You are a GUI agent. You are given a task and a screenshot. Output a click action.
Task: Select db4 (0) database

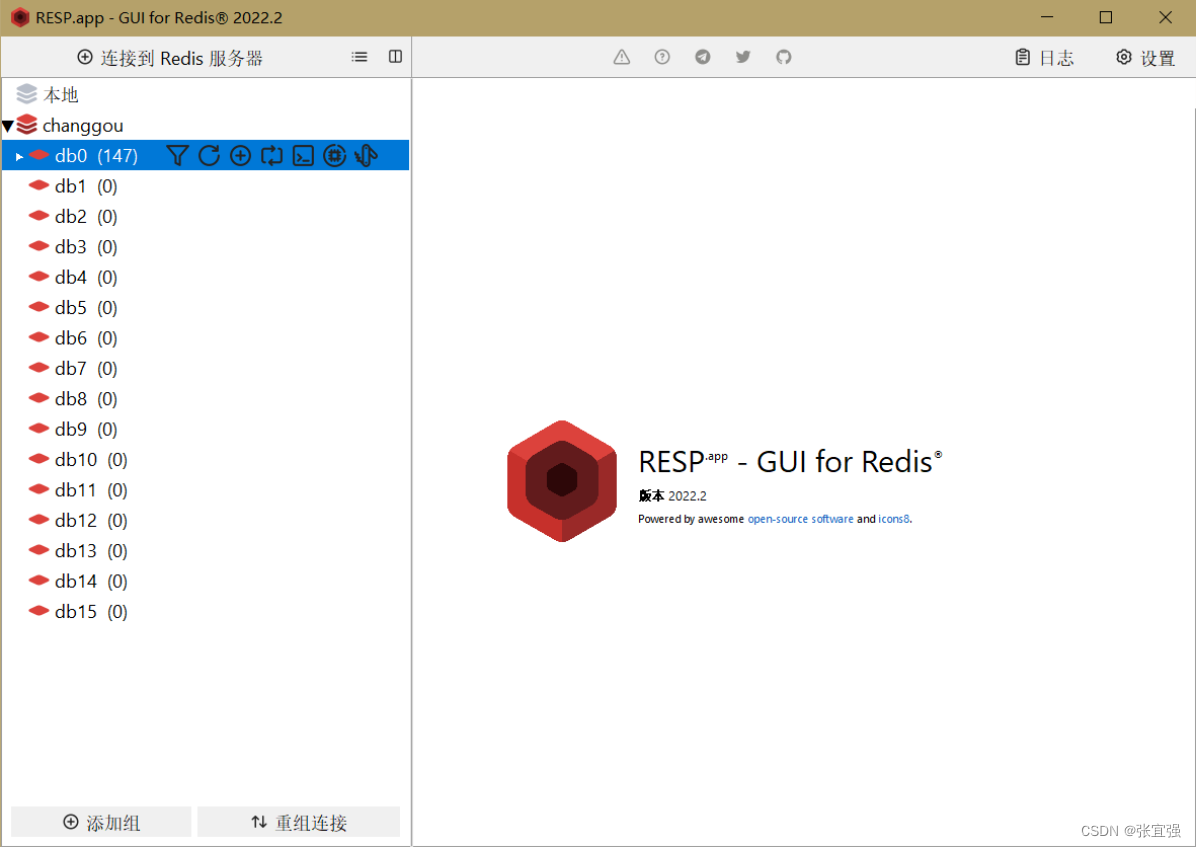pos(206,278)
